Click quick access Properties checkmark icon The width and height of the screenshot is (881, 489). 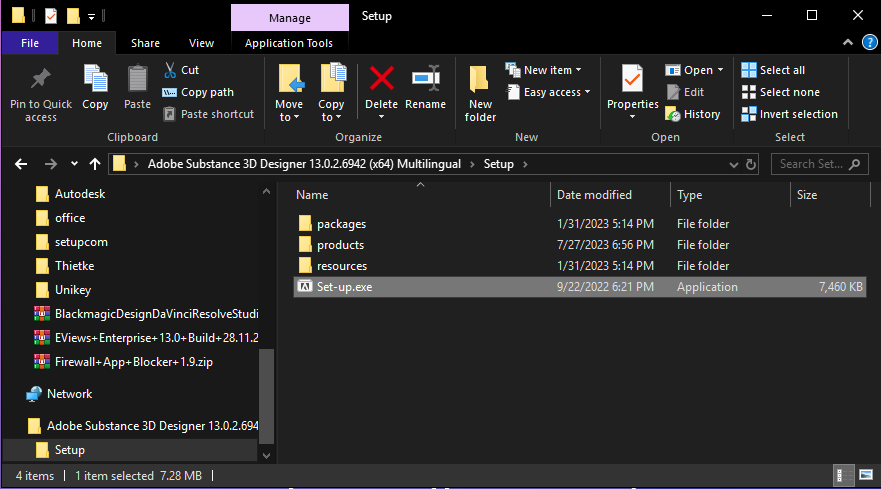tap(51, 16)
